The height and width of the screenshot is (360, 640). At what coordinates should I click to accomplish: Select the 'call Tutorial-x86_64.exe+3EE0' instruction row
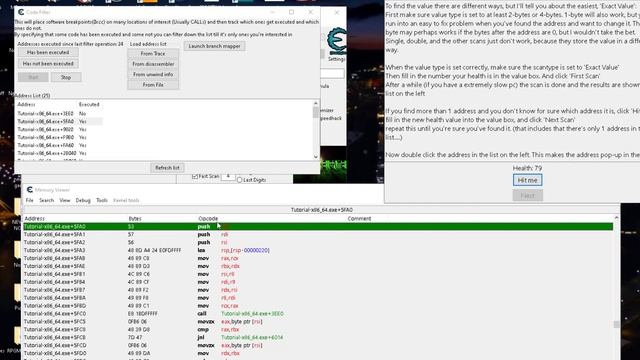coord(318,313)
